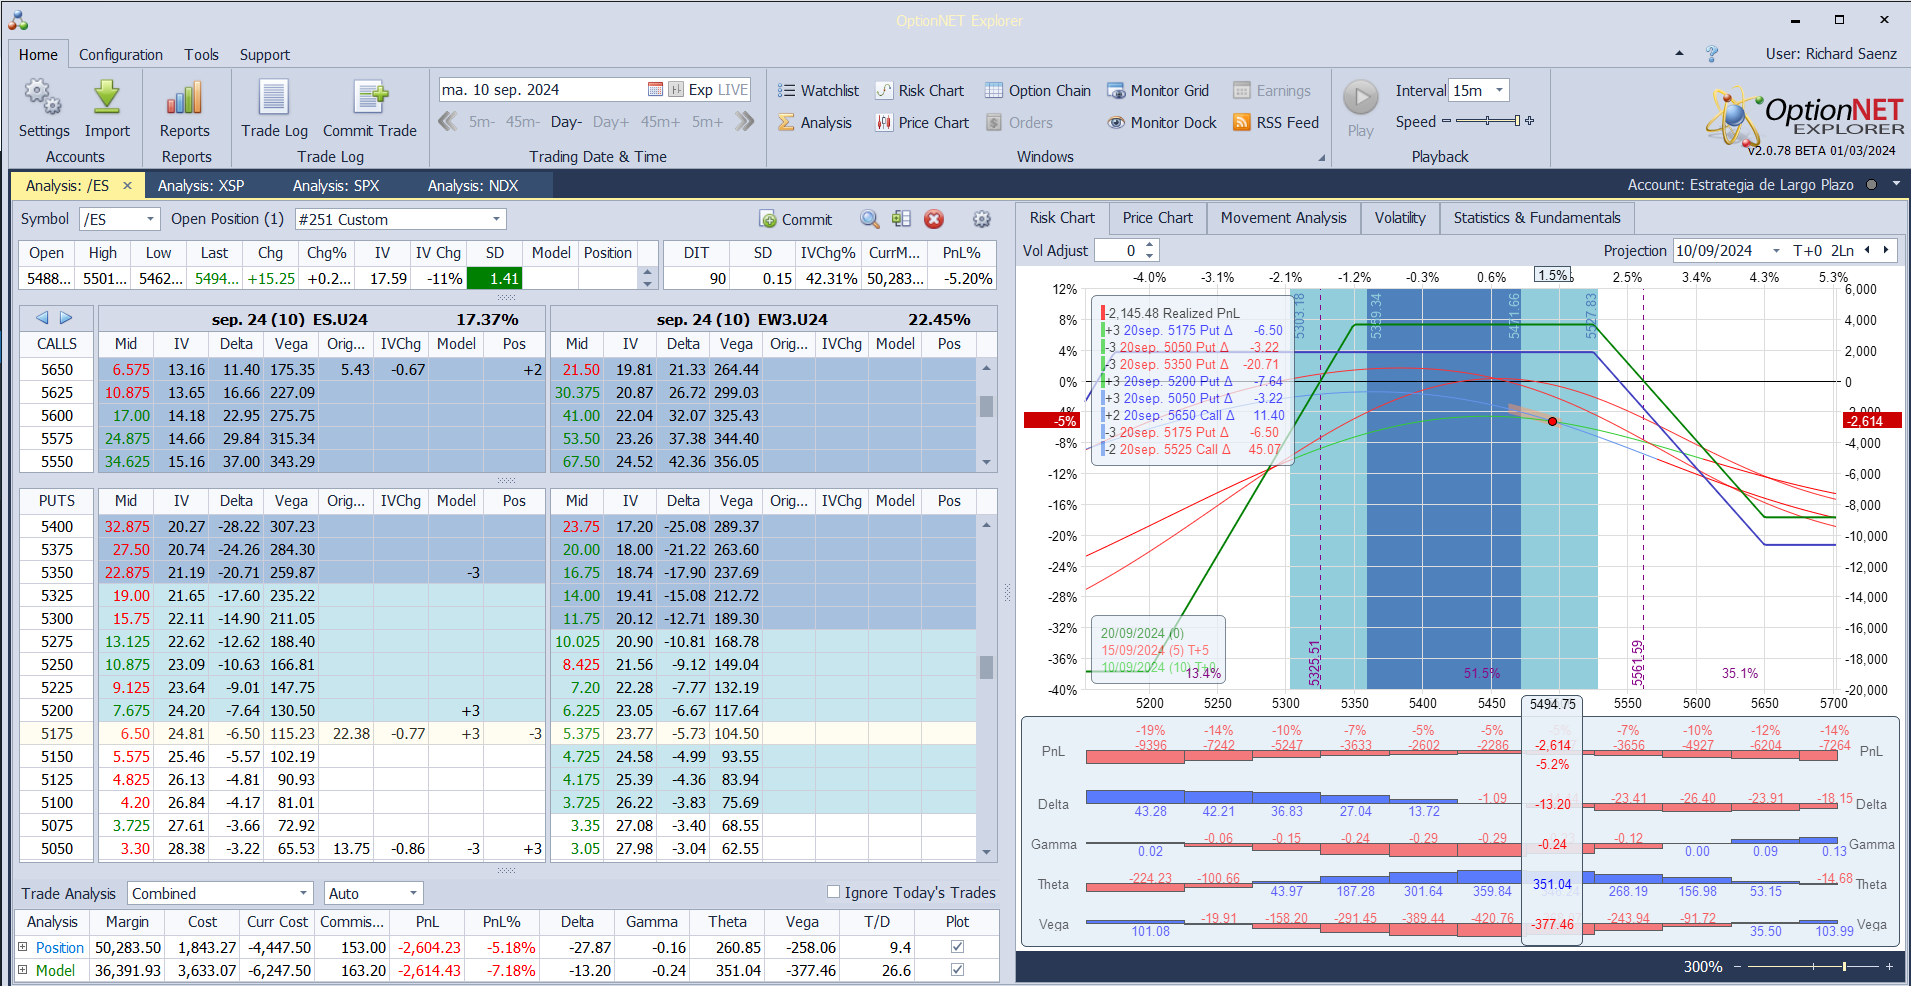This screenshot has width=1911, height=986.
Task: Go to previous expiration with left arrow
Action: 42,318
